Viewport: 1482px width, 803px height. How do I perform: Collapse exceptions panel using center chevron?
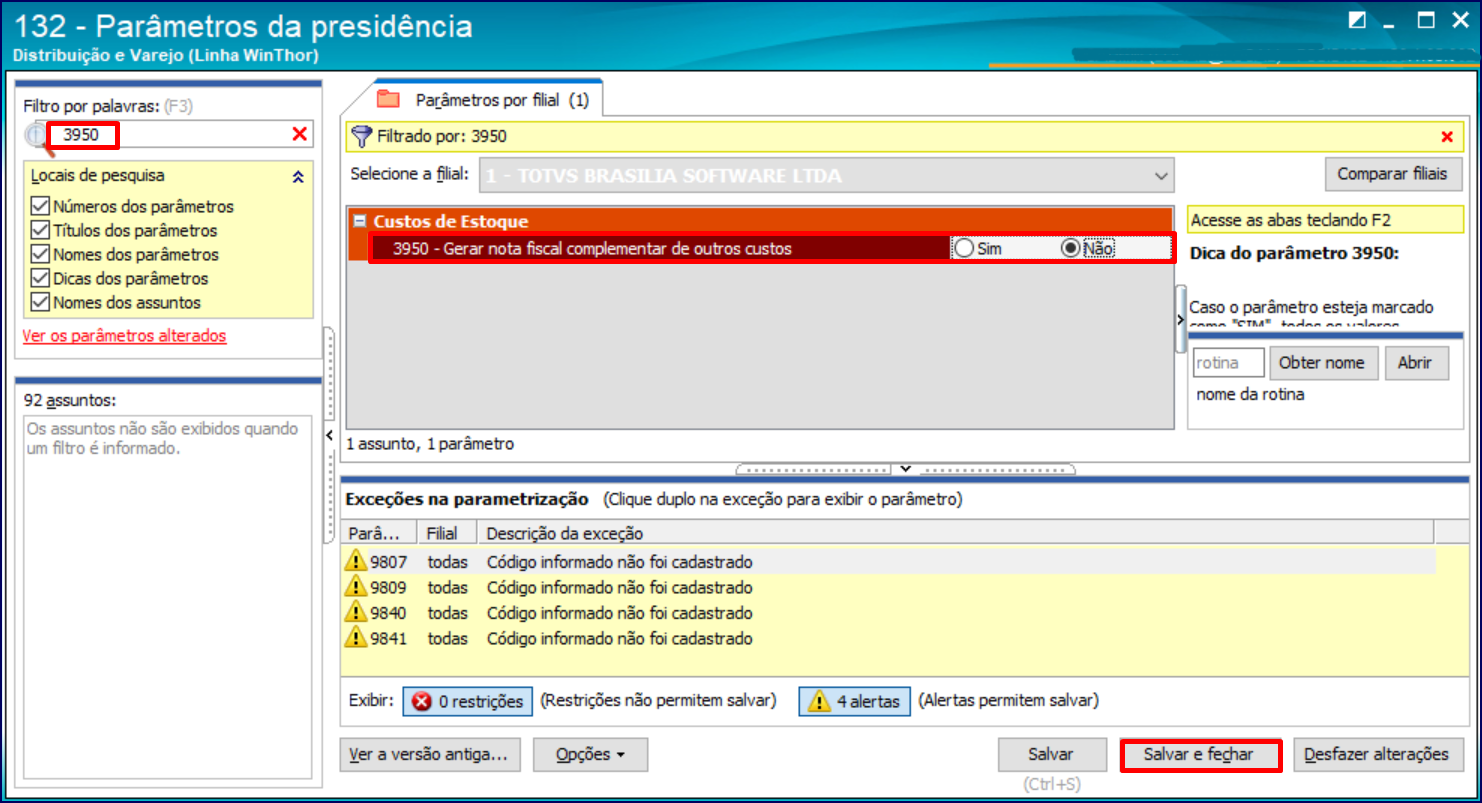click(x=905, y=468)
